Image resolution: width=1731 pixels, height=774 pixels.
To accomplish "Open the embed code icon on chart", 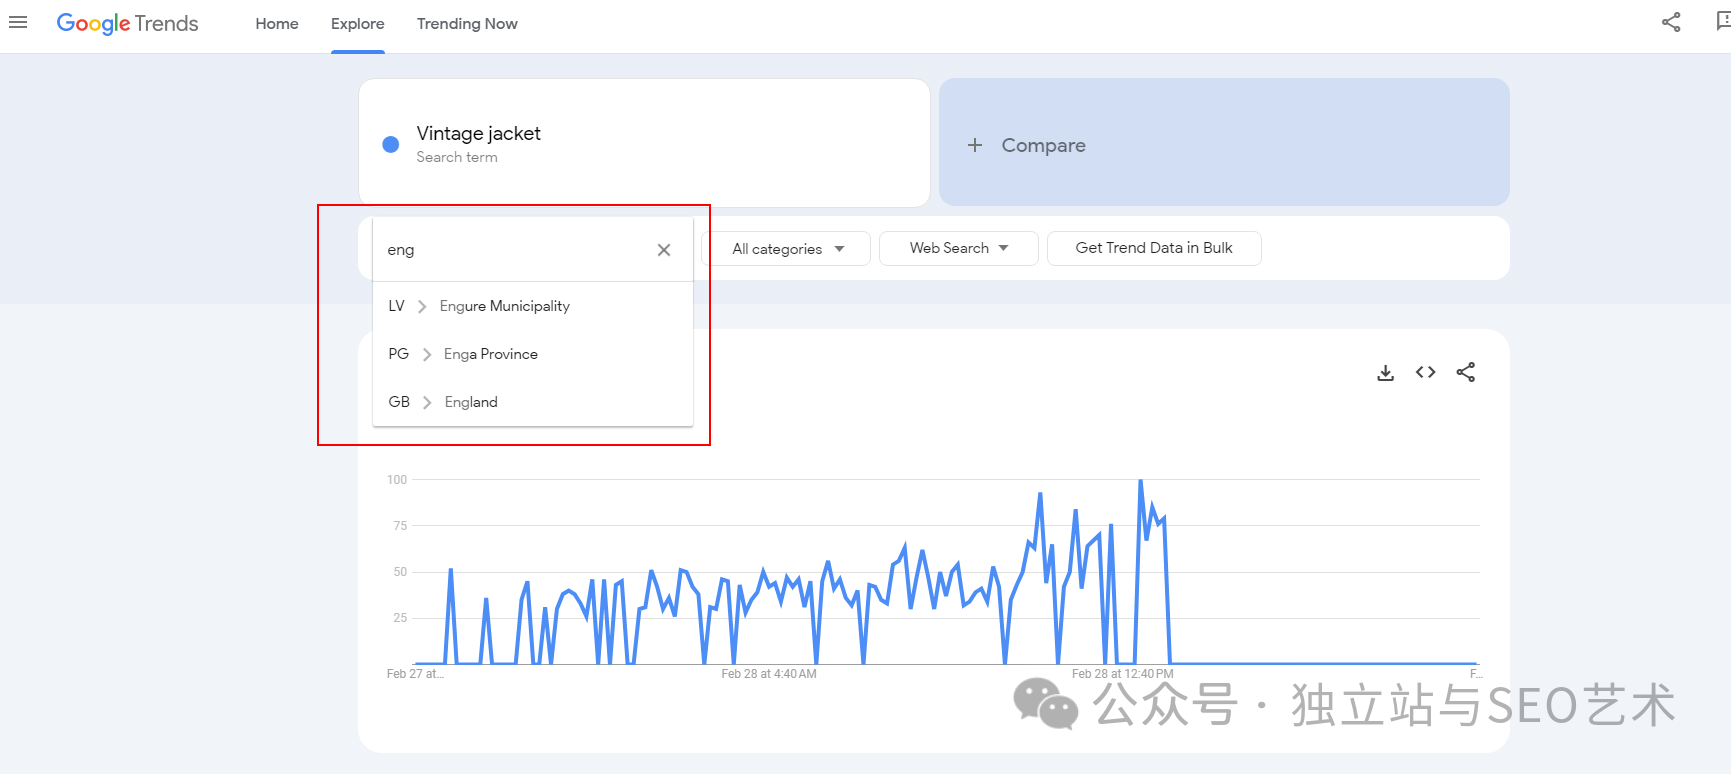I will [x=1426, y=372].
